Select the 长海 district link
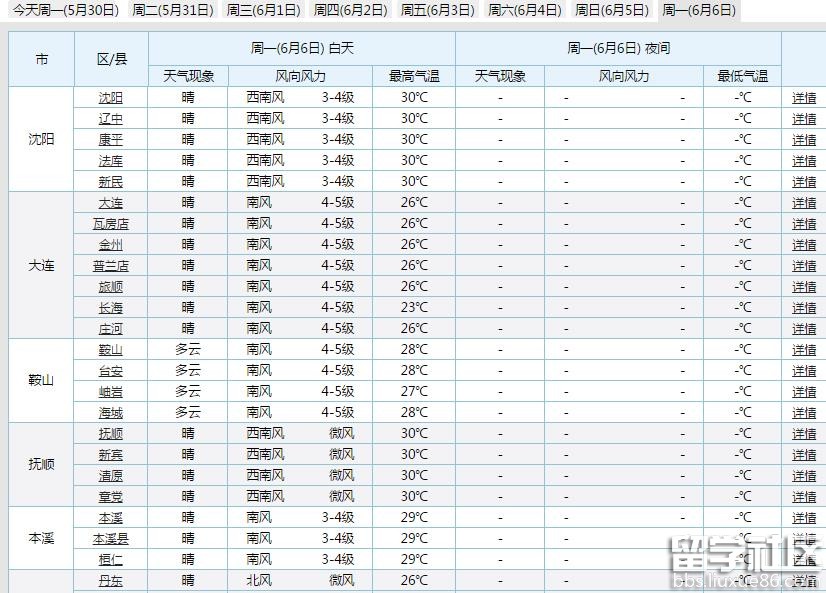The image size is (826, 593). [111, 308]
